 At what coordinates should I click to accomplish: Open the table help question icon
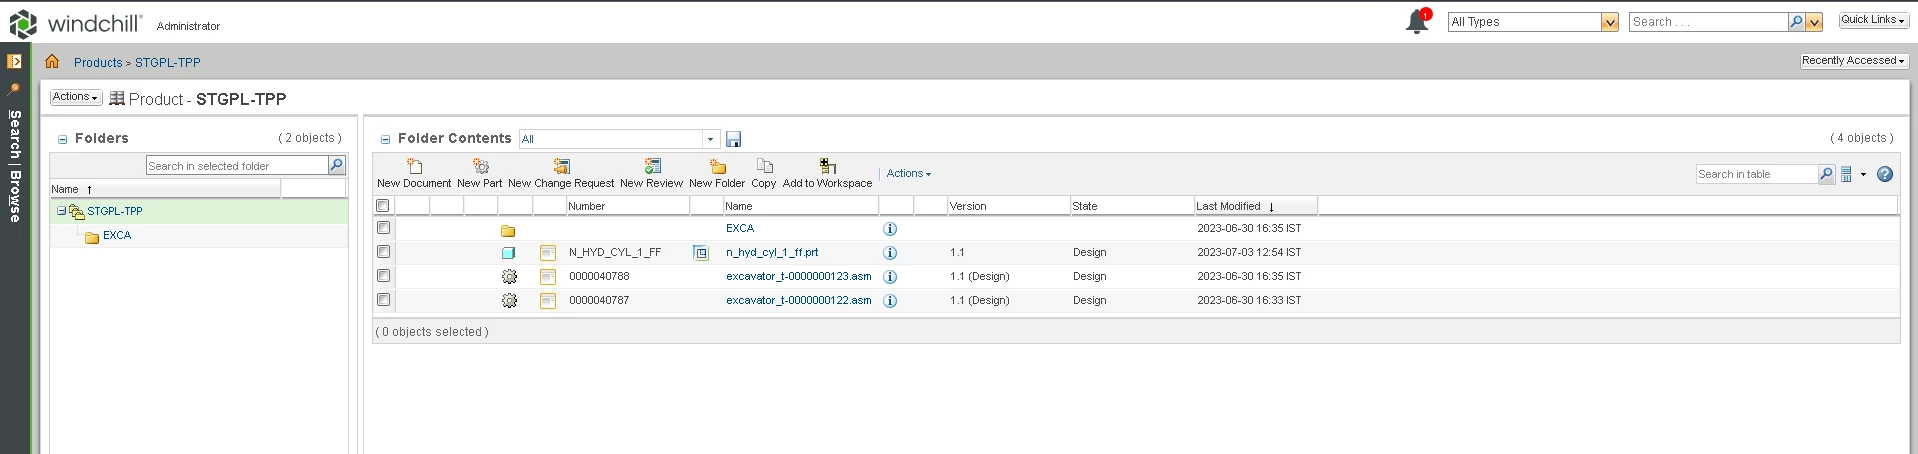pyautogui.click(x=1885, y=174)
